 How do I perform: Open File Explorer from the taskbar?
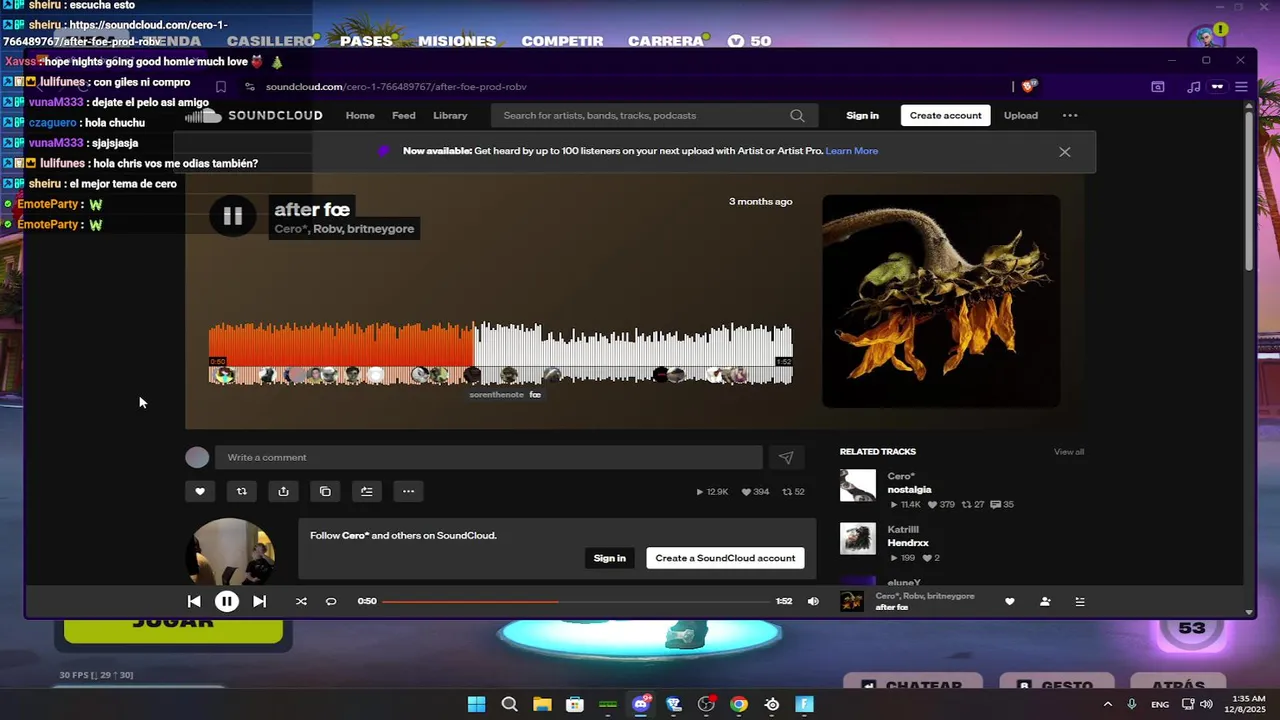point(542,704)
